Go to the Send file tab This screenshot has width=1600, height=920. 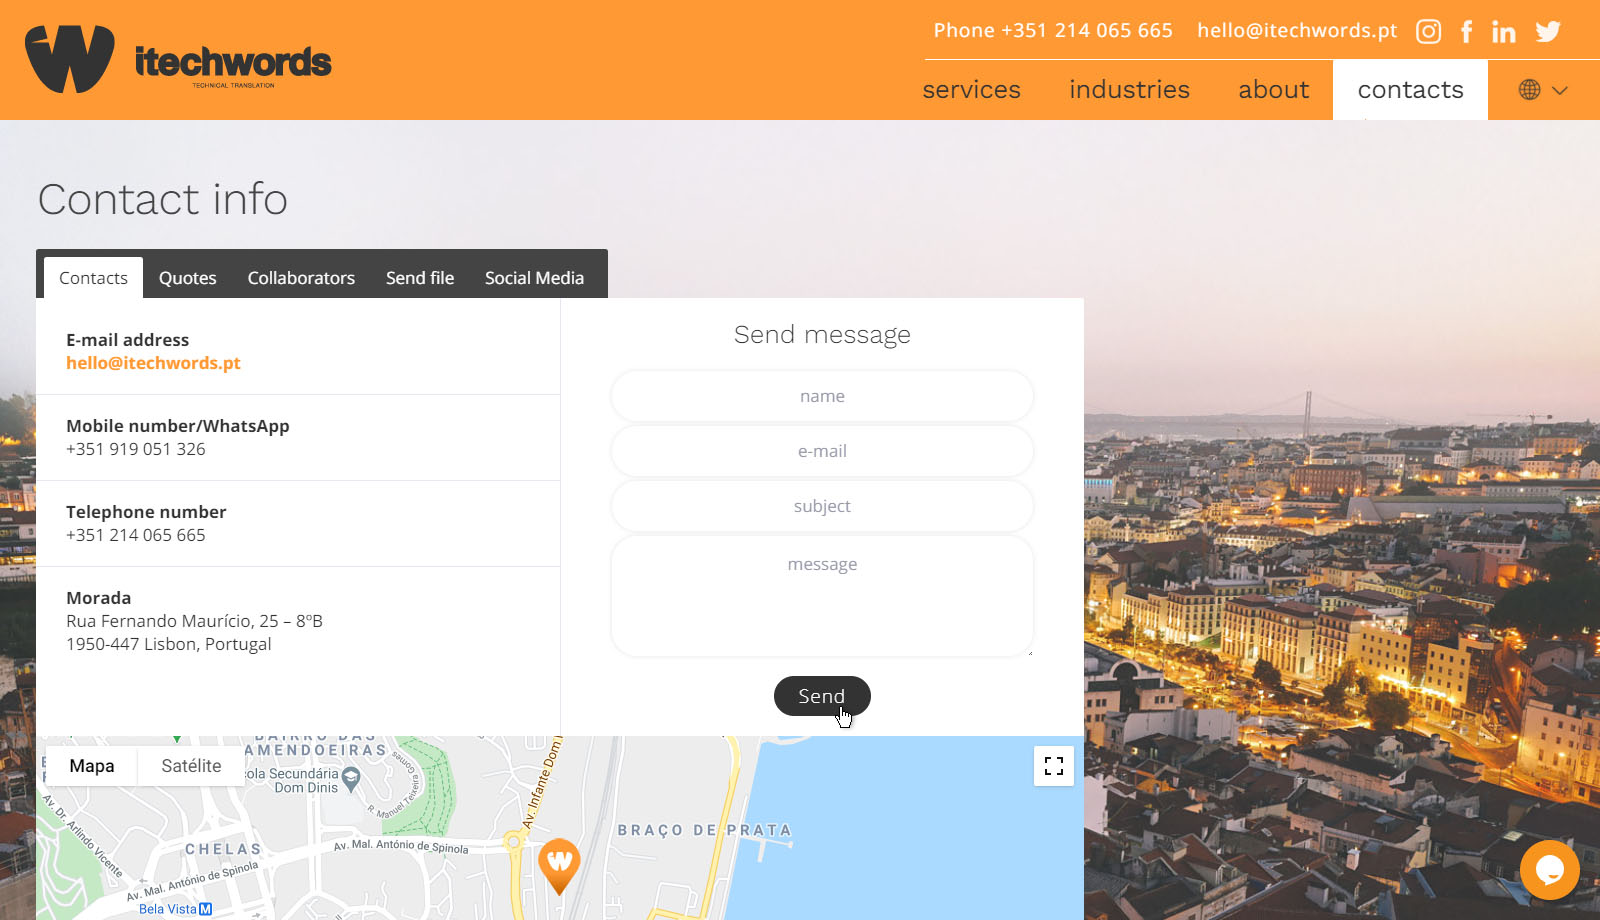pyautogui.click(x=420, y=278)
